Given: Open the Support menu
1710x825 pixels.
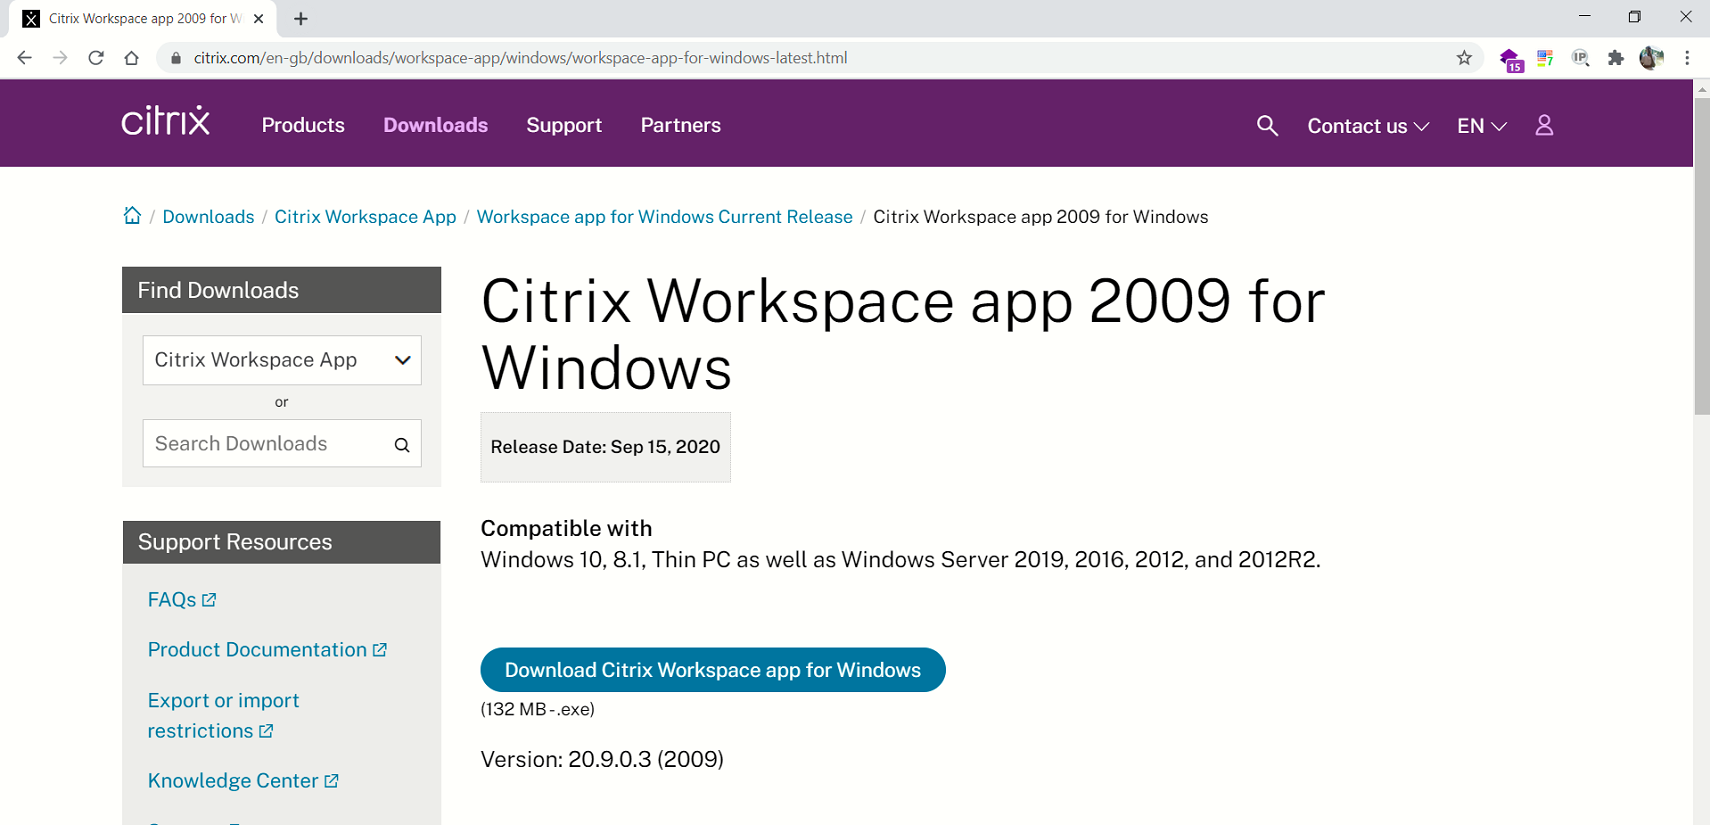Looking at the screenshot, I should (x=564, y=125).
